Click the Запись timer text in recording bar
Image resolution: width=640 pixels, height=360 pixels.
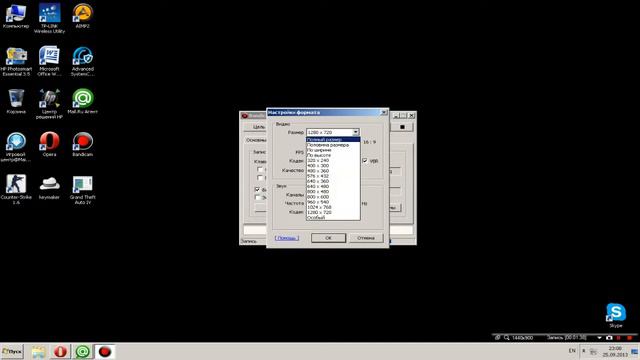567,338
